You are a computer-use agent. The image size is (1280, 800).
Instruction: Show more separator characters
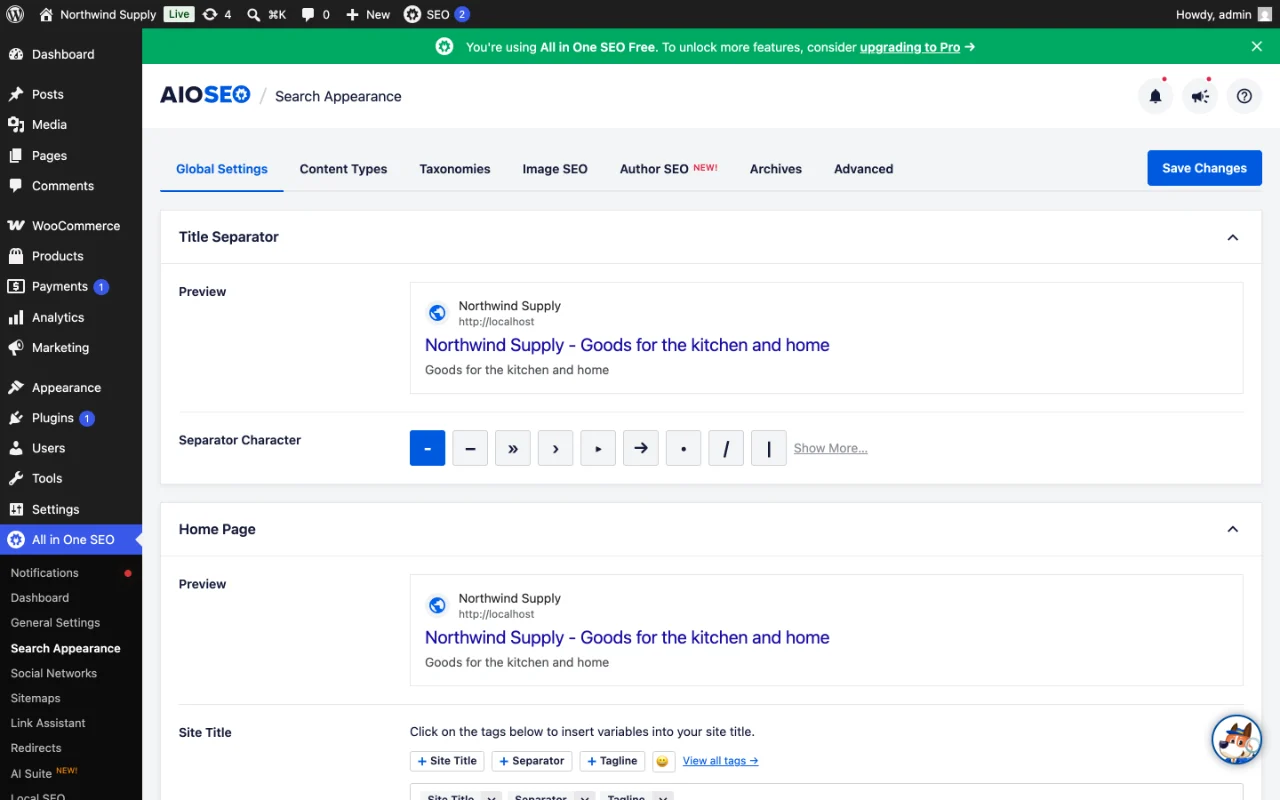[x=830, y=448]
